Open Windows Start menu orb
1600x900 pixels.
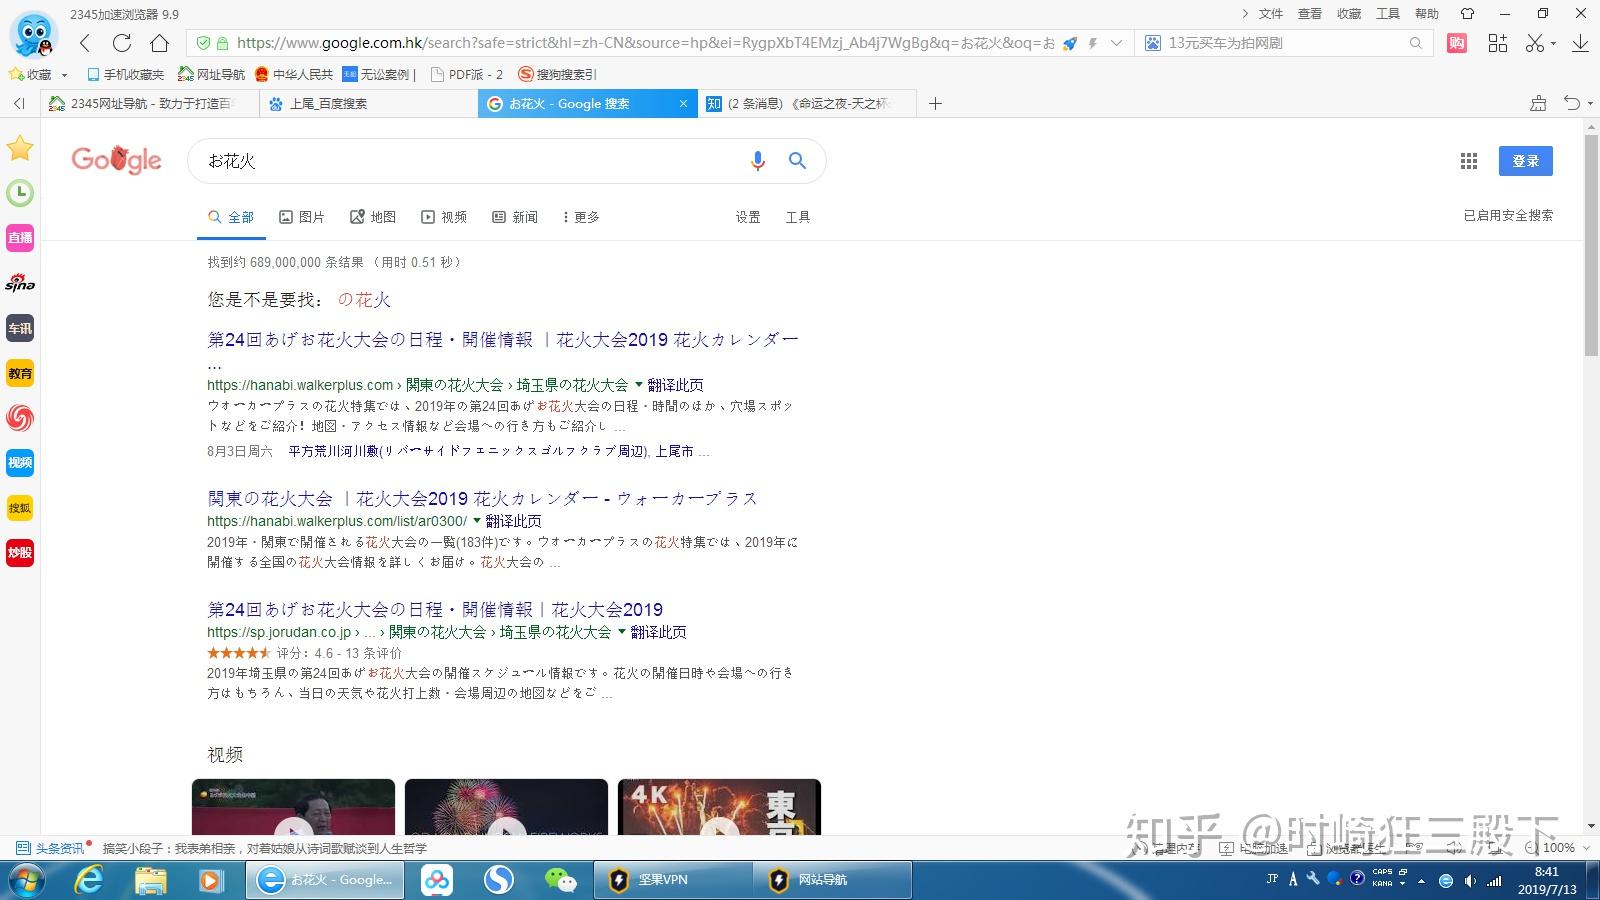(x=28, y=881)
